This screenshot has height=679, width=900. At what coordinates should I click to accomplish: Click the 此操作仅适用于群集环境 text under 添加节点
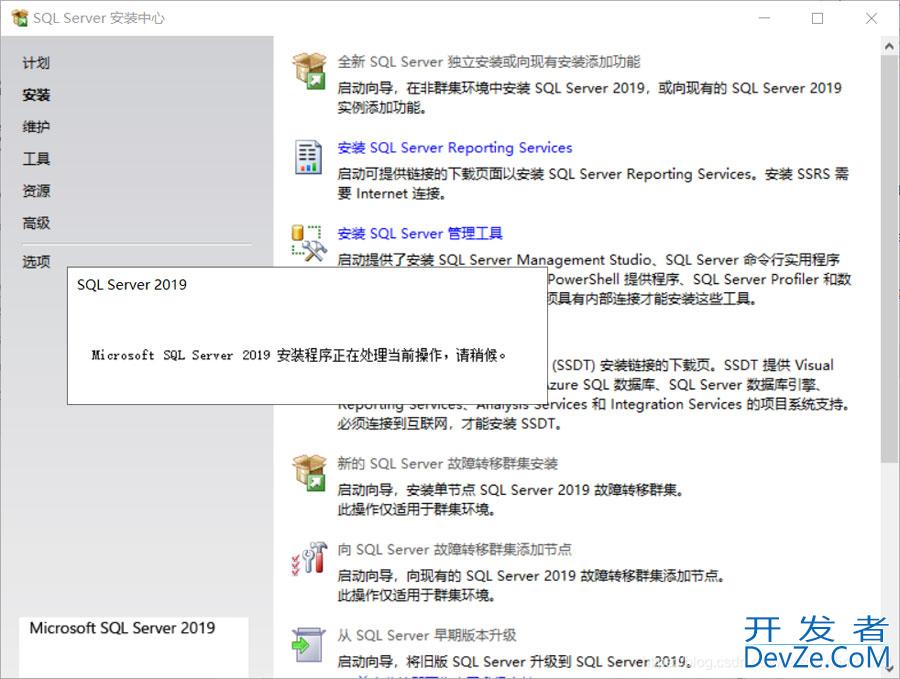(x=416, y=595)
